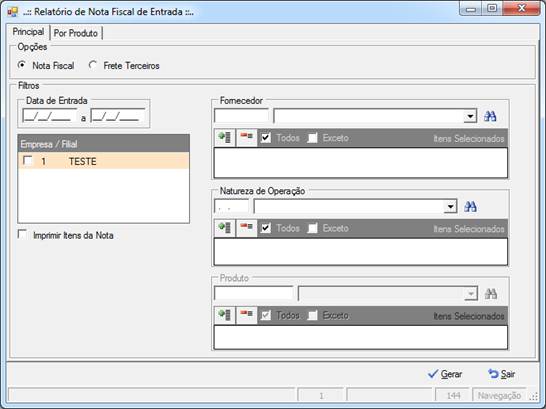Check the TESTE company row checkbox
The width and height of the screenshot is (546, 409).
tap(28, 161)
